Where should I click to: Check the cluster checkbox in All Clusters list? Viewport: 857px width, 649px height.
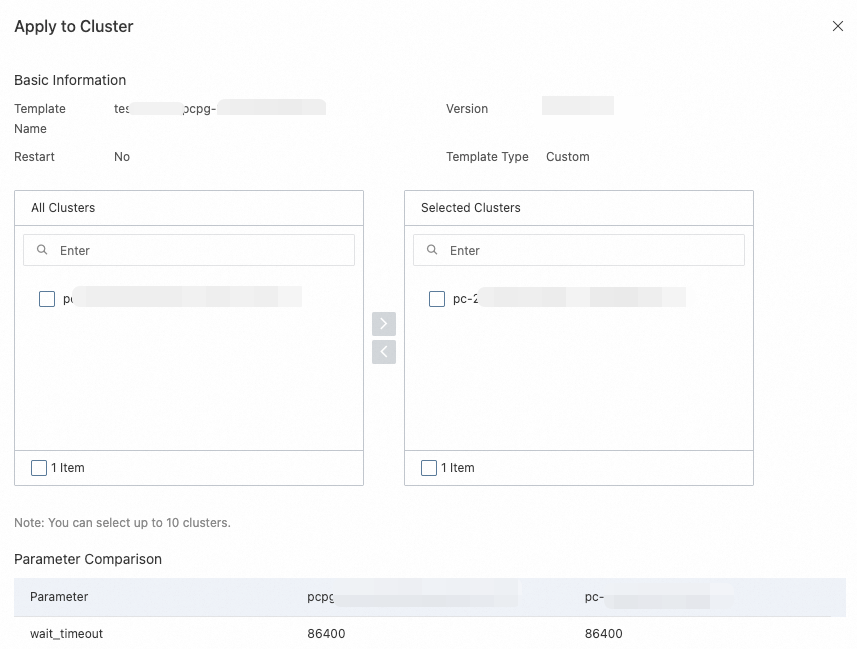[x=47, y=298]
